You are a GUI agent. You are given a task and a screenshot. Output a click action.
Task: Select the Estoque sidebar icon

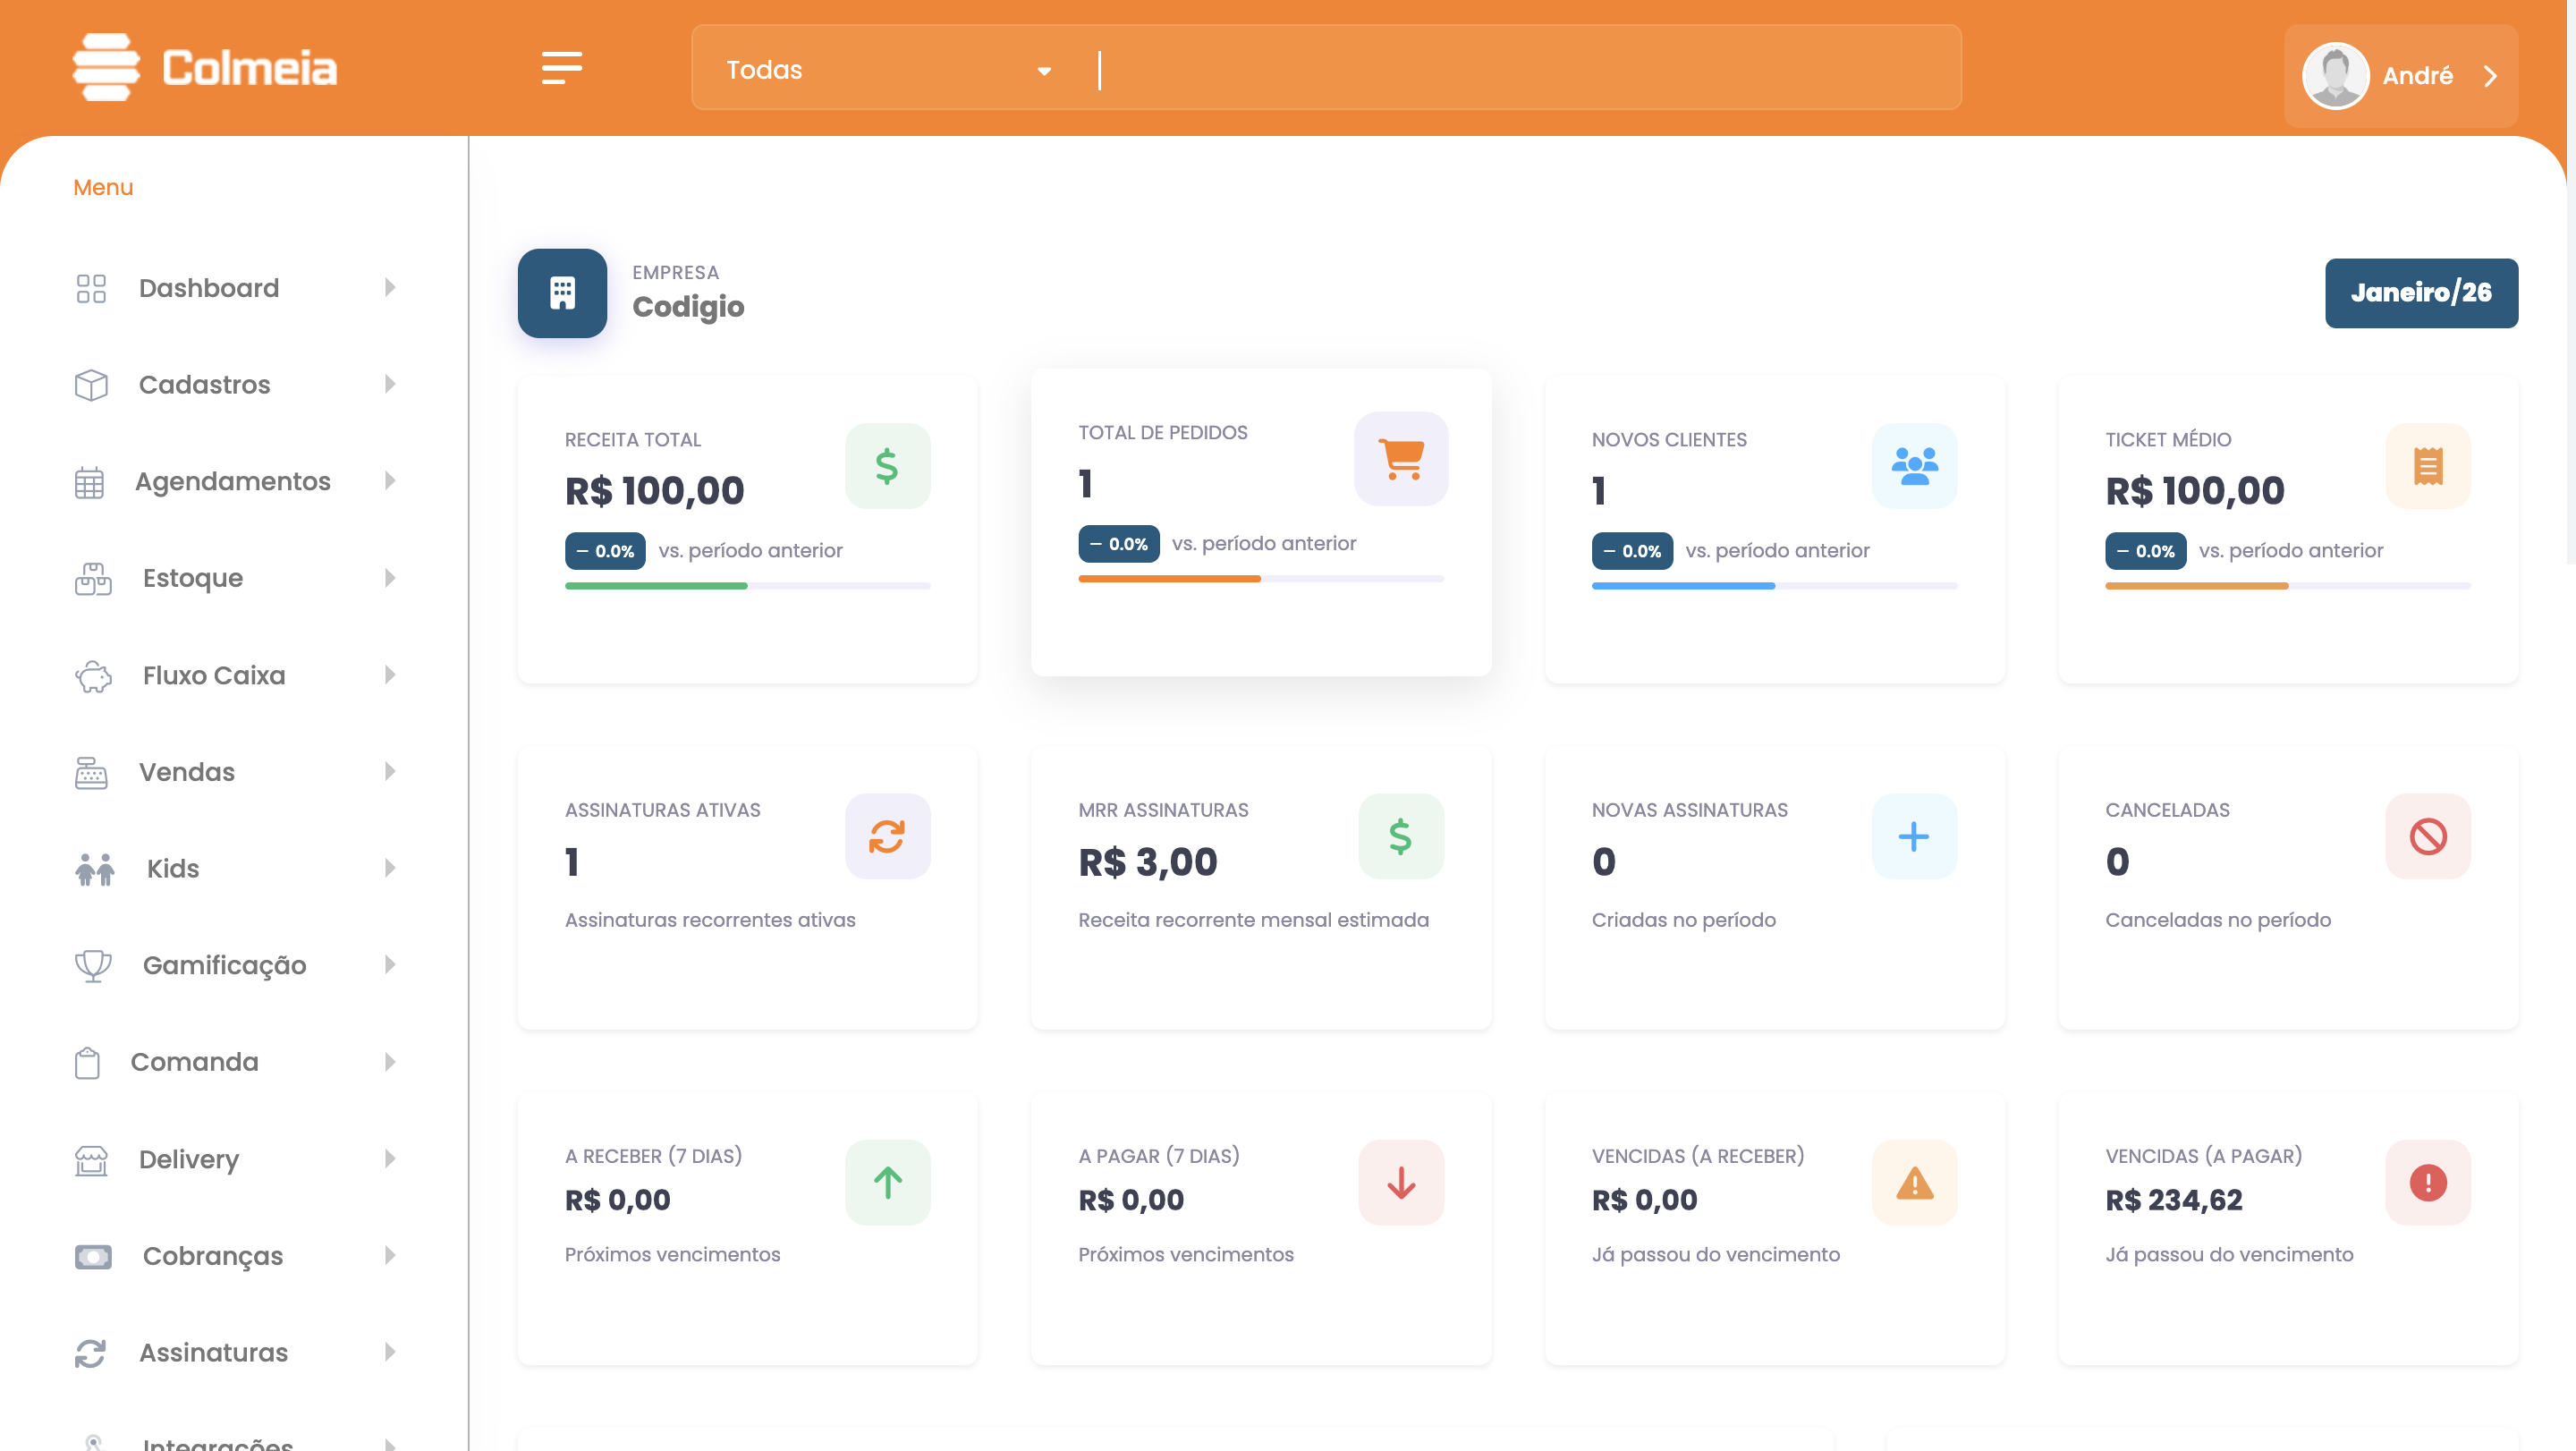coord(91,578)
